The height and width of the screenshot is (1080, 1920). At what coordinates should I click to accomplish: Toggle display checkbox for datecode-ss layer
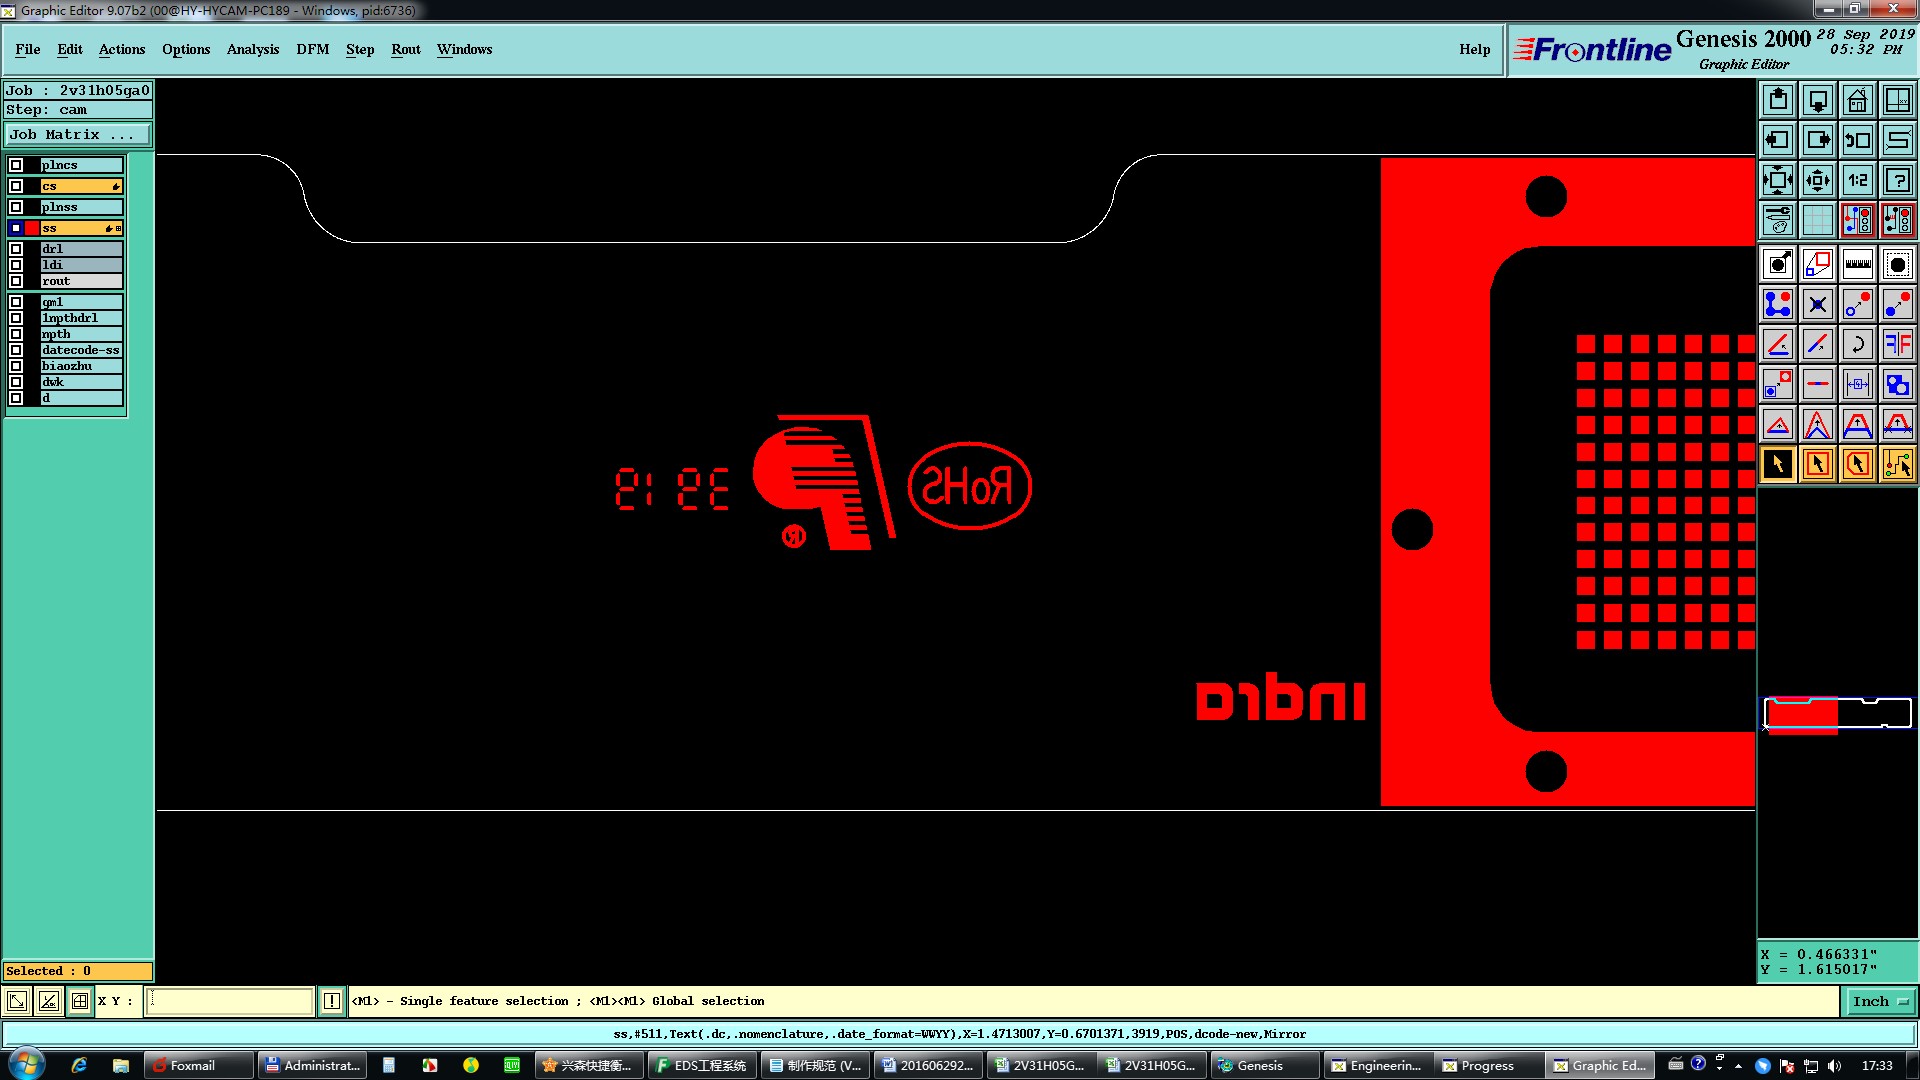click(16, 350)
